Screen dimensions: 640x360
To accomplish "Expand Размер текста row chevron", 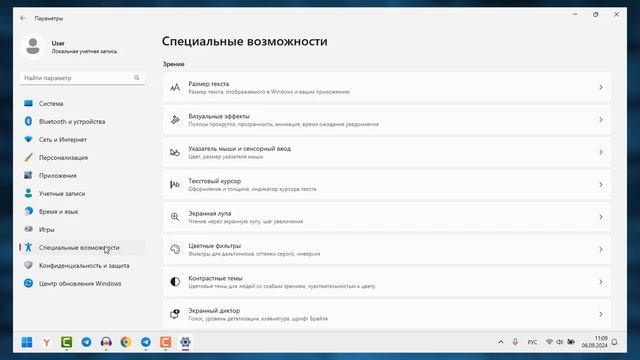I will point(600,87).
